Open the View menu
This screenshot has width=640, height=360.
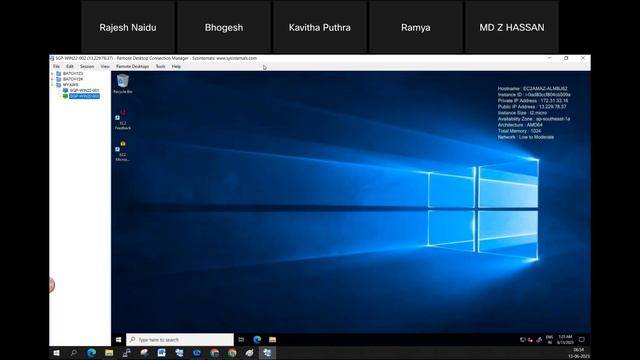(105, 66)
